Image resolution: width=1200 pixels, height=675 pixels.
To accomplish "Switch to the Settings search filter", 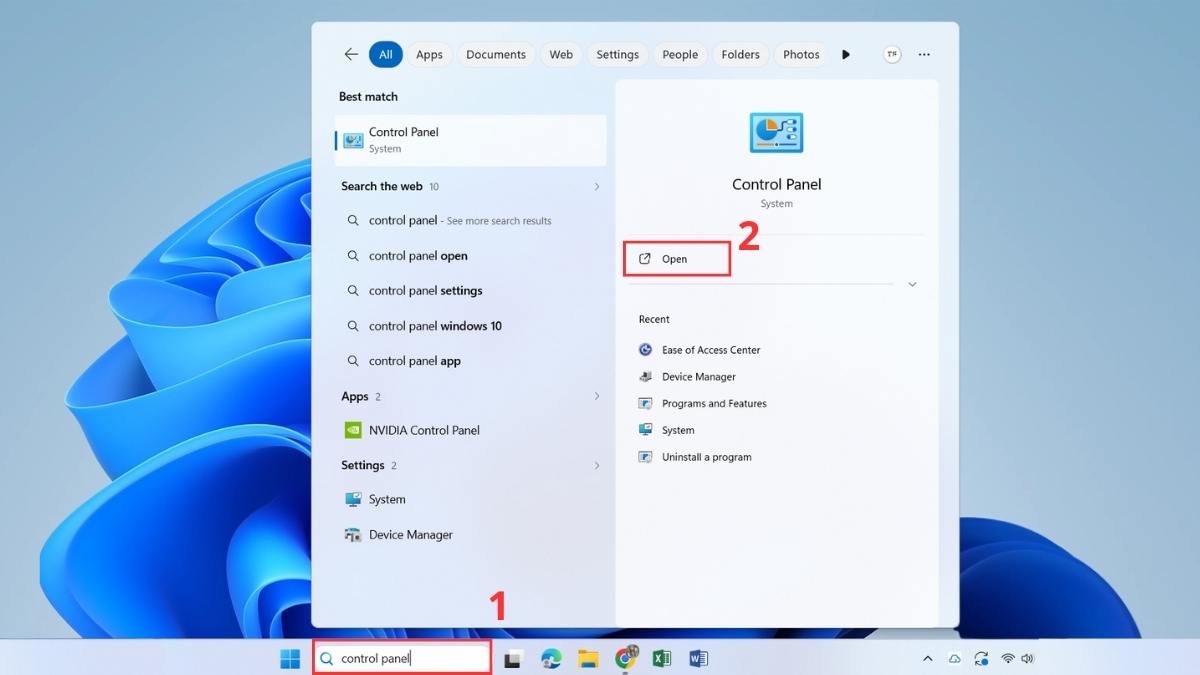I will pos(617,54).
